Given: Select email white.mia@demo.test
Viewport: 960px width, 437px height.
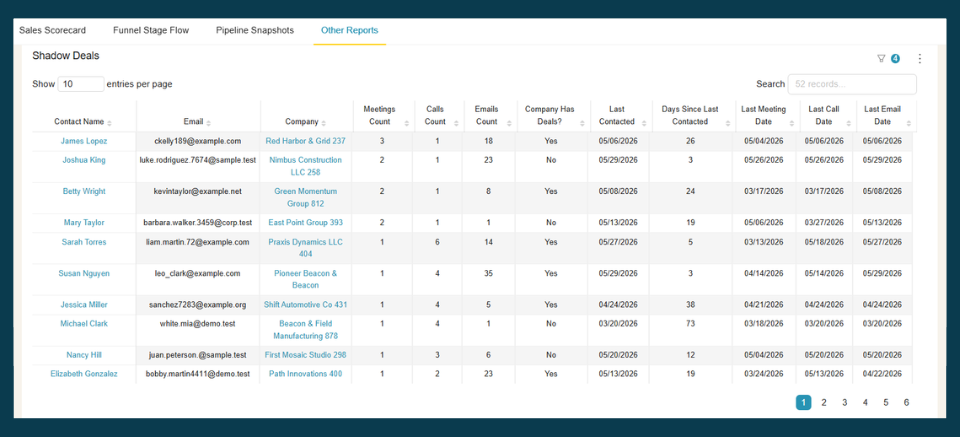Looking at the screenshot, I should point(198,324).
